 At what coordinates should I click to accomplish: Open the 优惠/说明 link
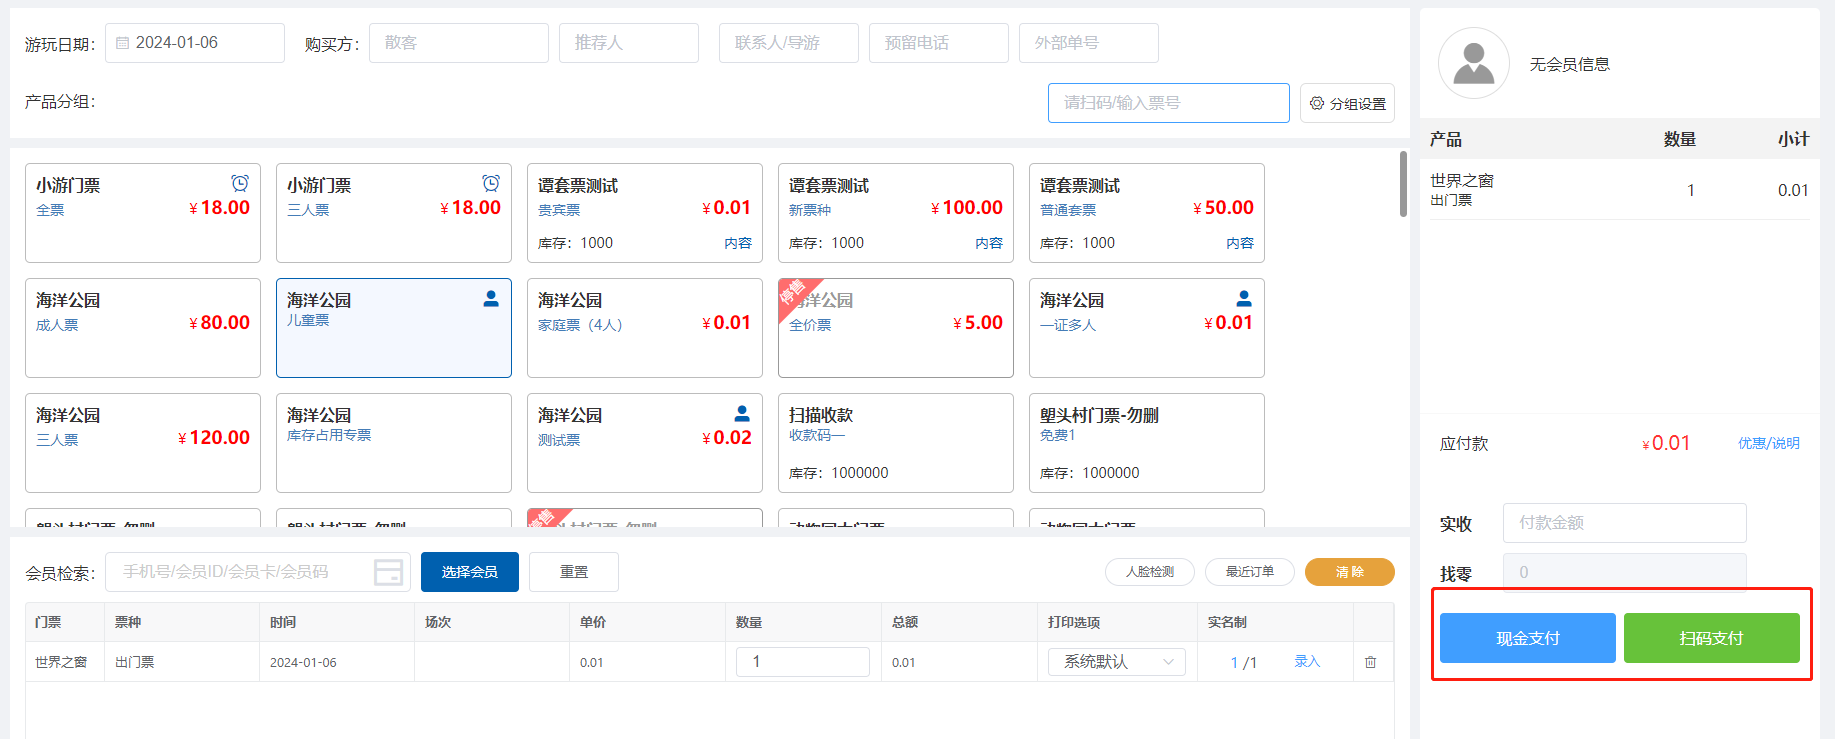(x=1768, y=443)
